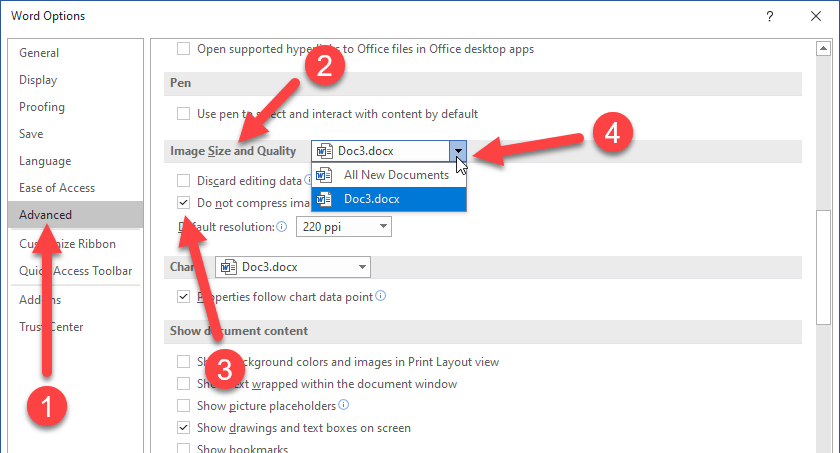Viewport: 840px width, 453px height.
Task: Click info icon next to Show picture placeholders
Action: [x=344, y=405]
